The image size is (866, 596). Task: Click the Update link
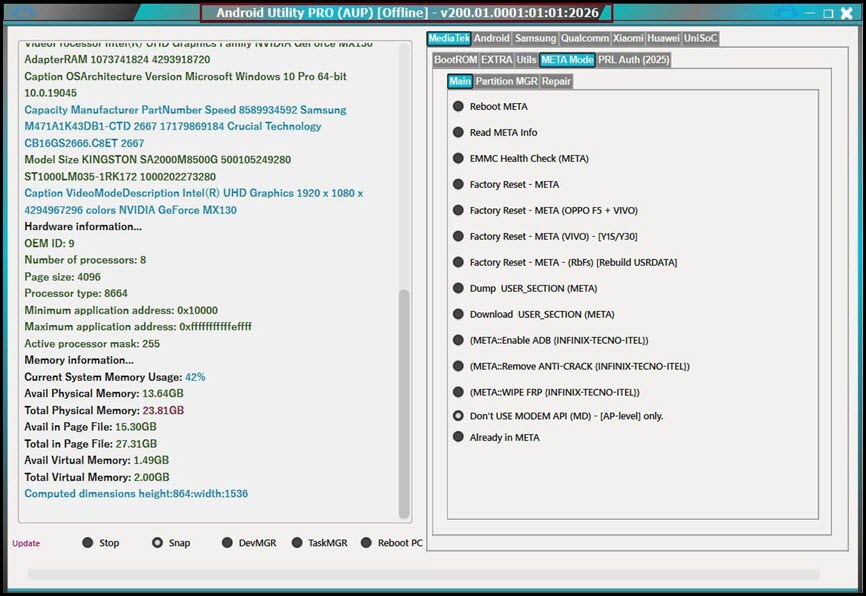pos(26,543)
